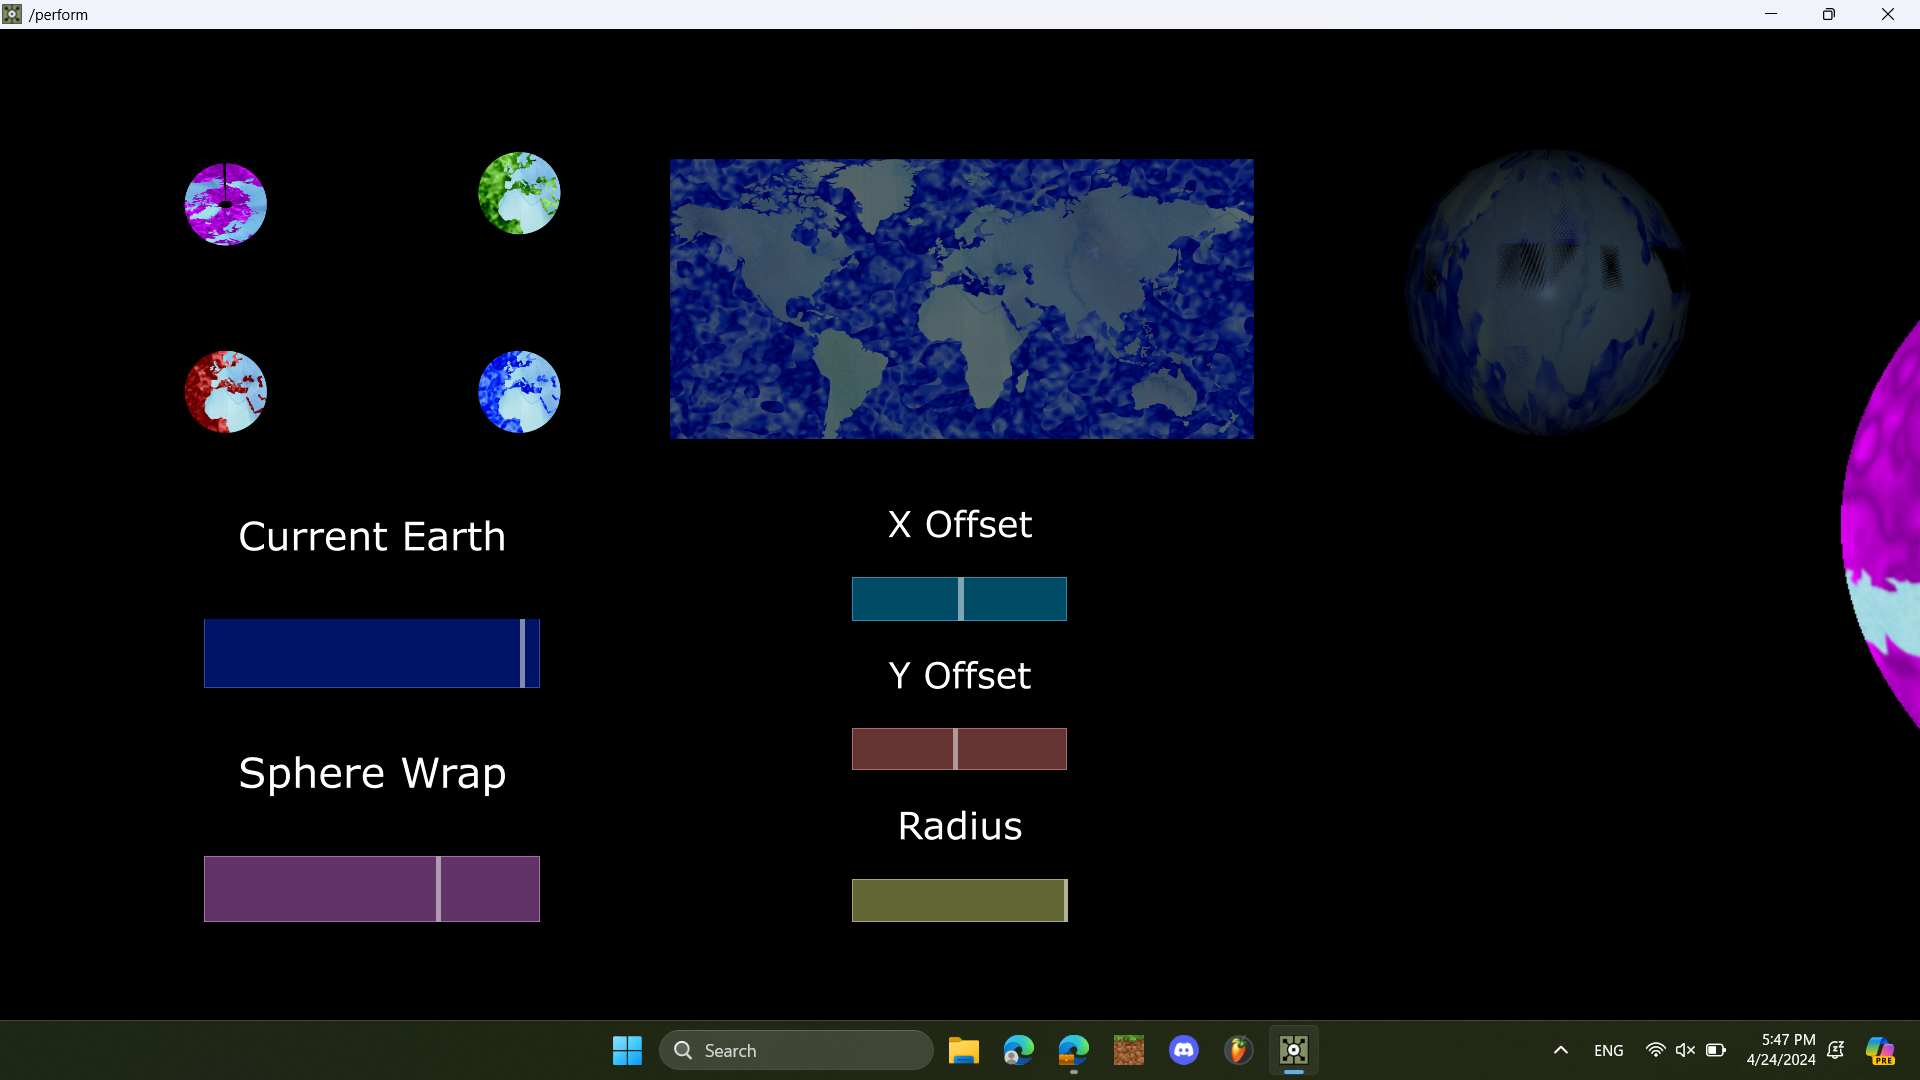Click the X Offset label
Image resolution: width=1920 pixels, height=1080 pixels.
960,525
